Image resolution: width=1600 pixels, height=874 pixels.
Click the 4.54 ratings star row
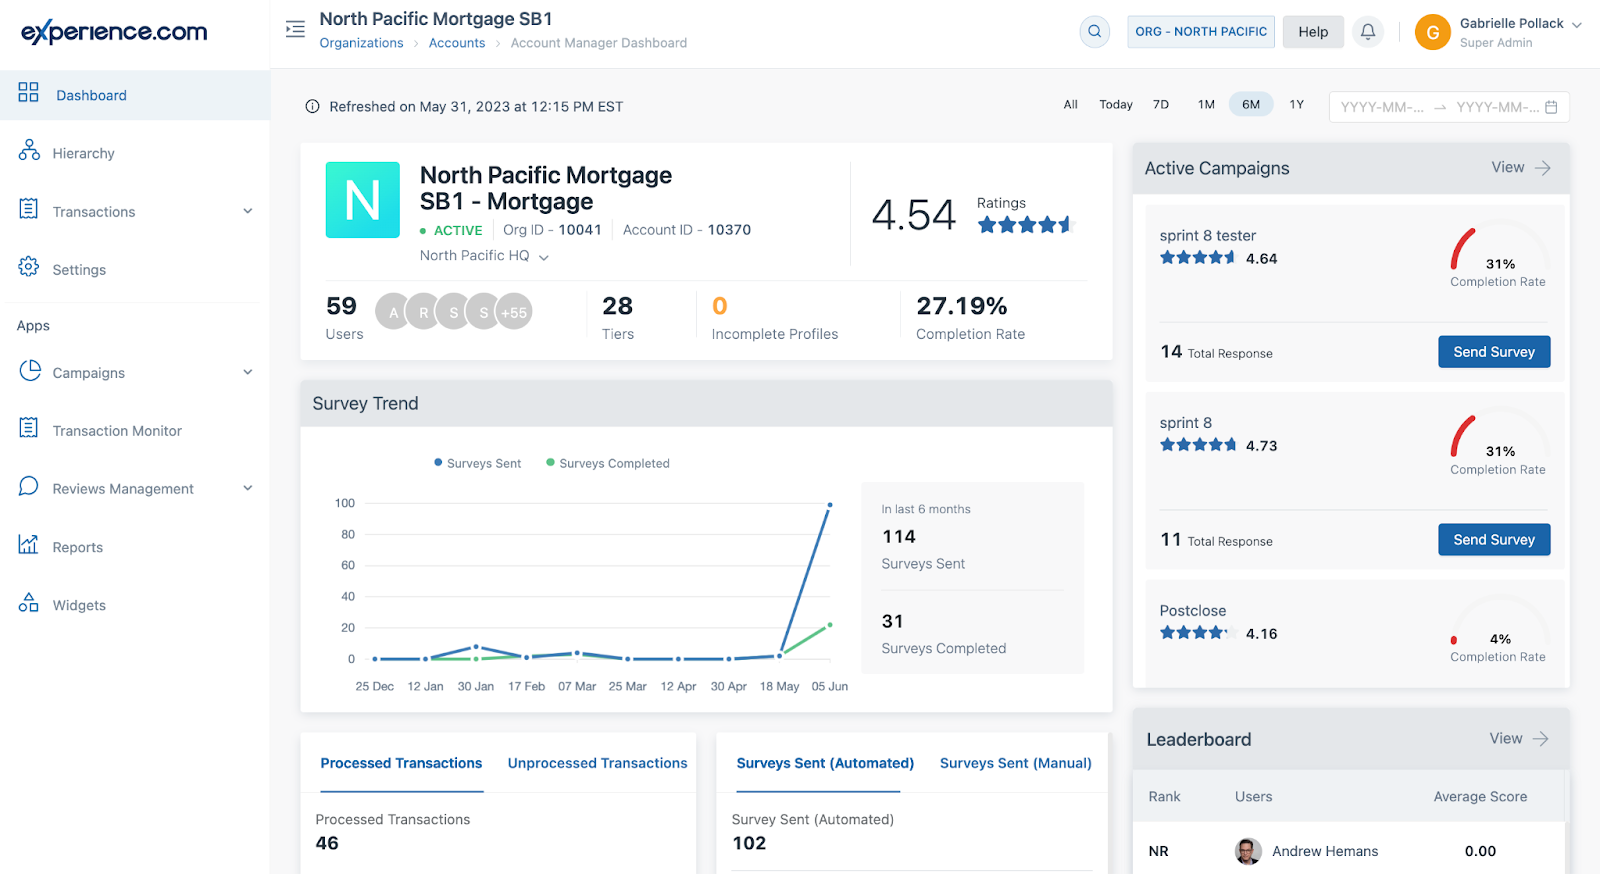tap(1025, 225)
